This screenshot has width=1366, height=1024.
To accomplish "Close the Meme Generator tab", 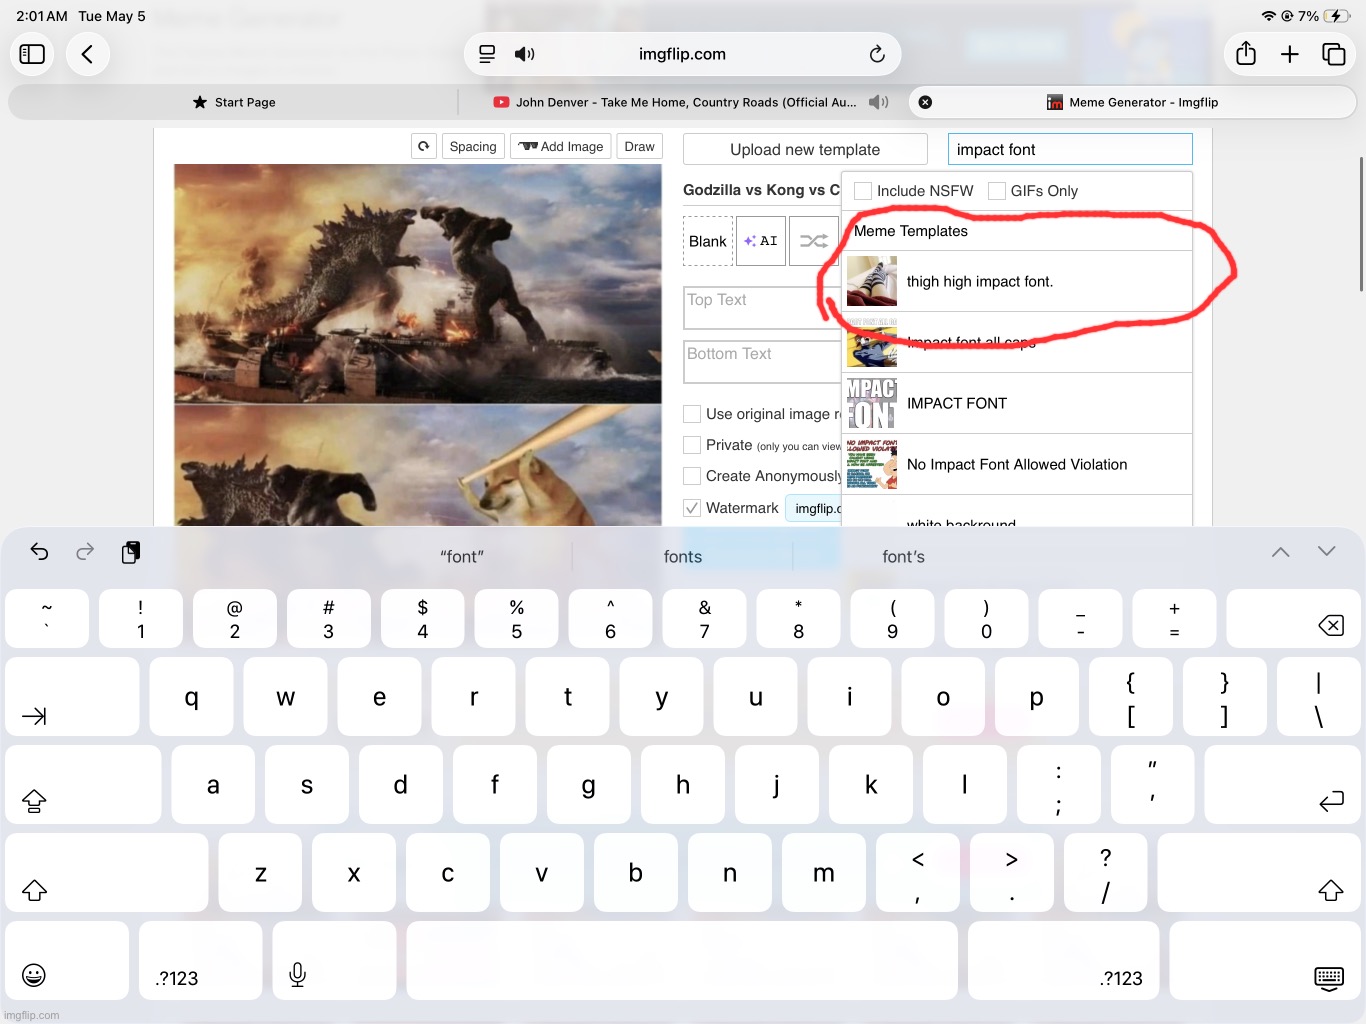I will coord(925,102).
